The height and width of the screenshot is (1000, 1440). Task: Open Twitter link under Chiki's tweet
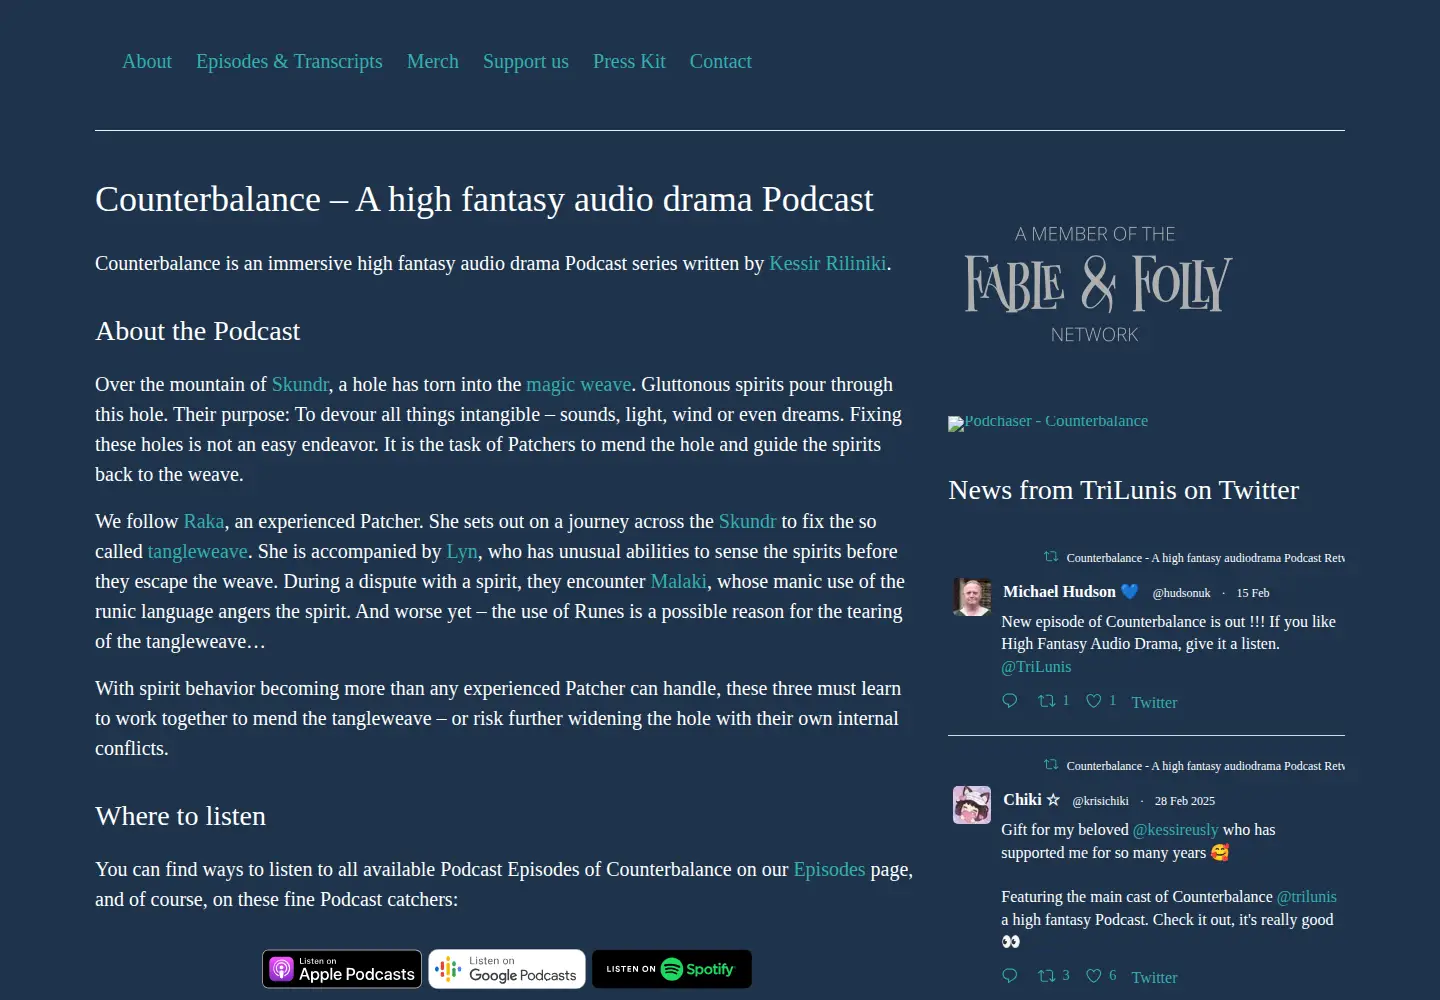click(x=1154, y=977)
